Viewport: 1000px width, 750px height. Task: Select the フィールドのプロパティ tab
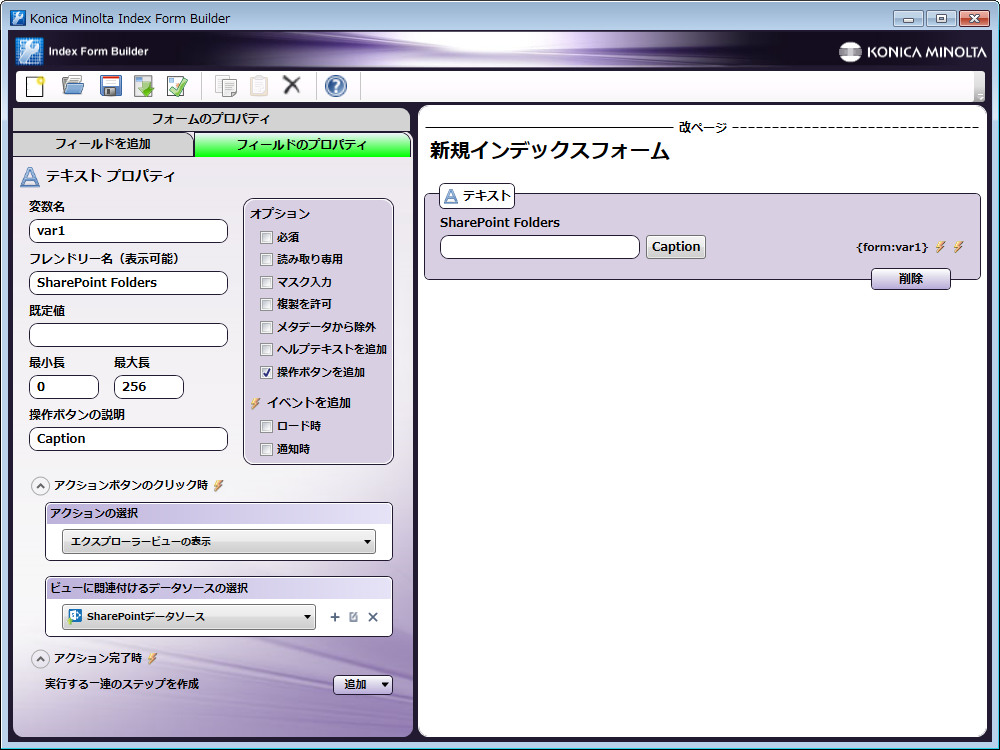(302, 144)
